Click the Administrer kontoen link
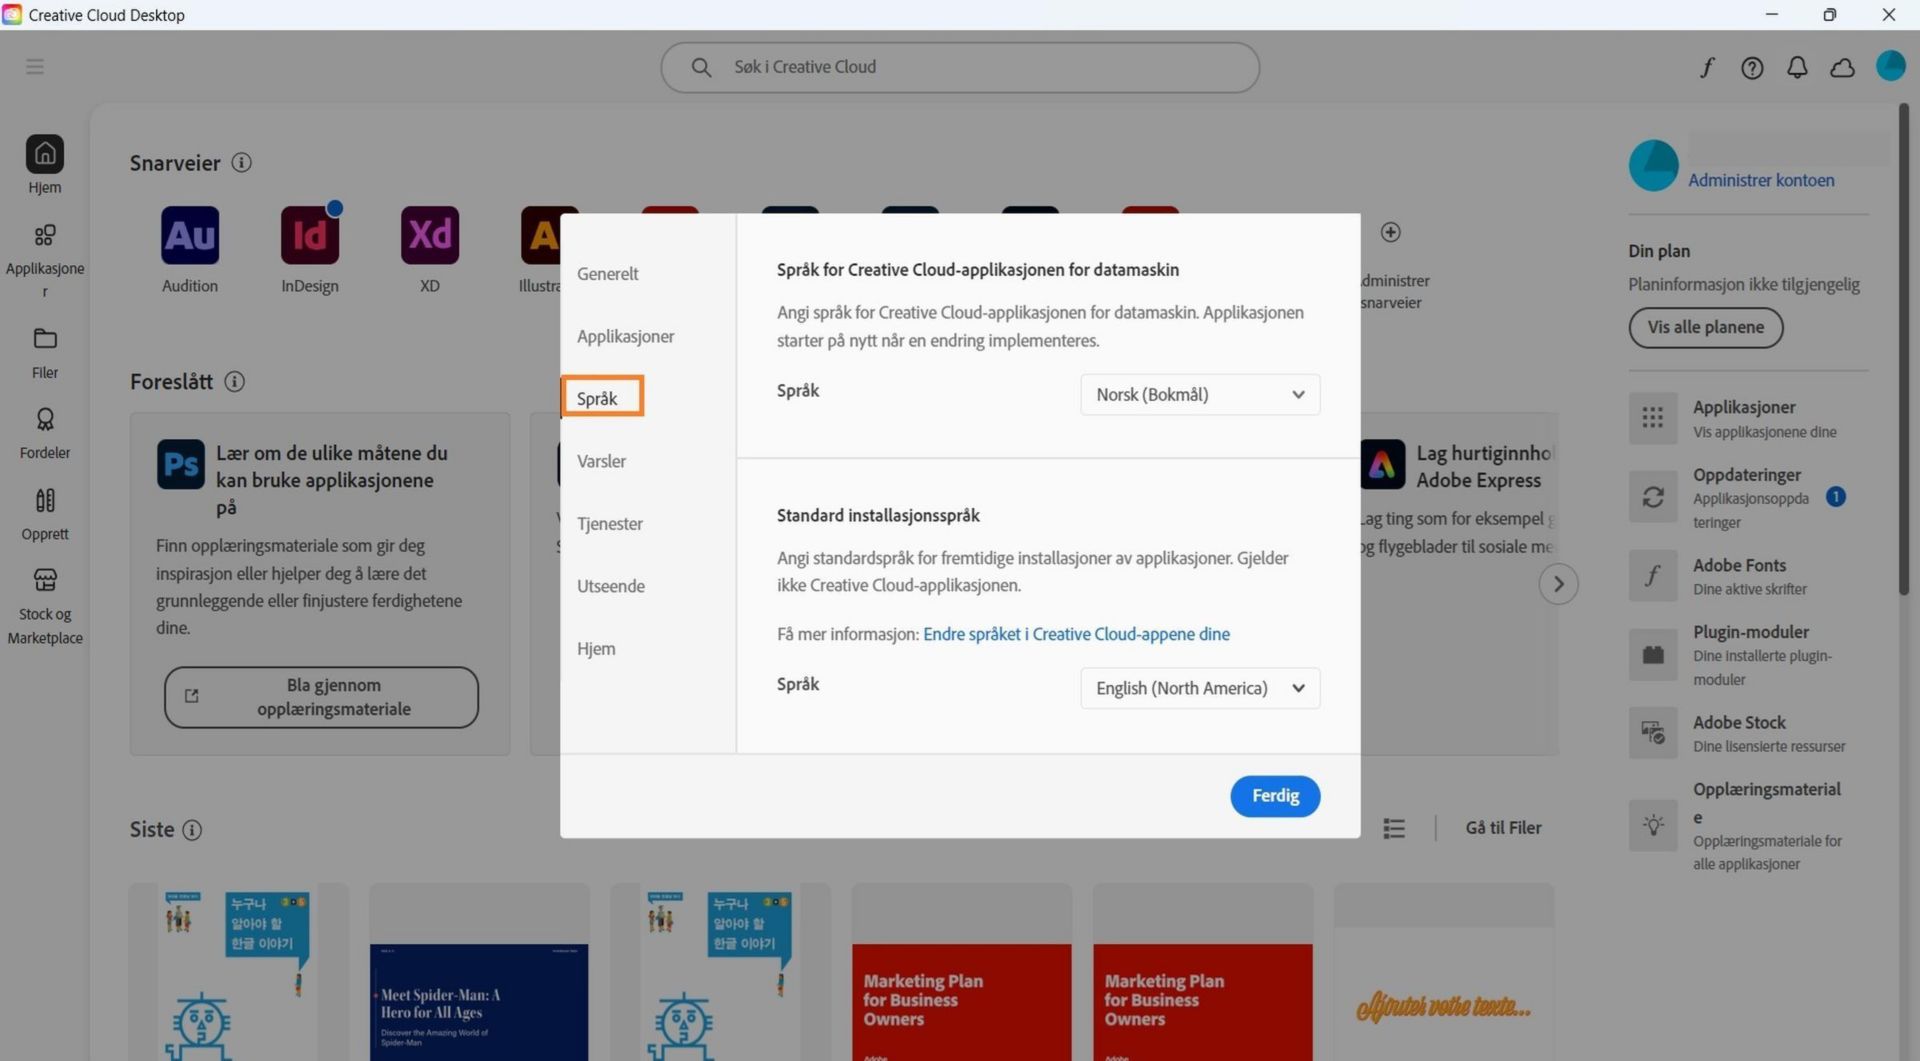 pos(1761,181)
